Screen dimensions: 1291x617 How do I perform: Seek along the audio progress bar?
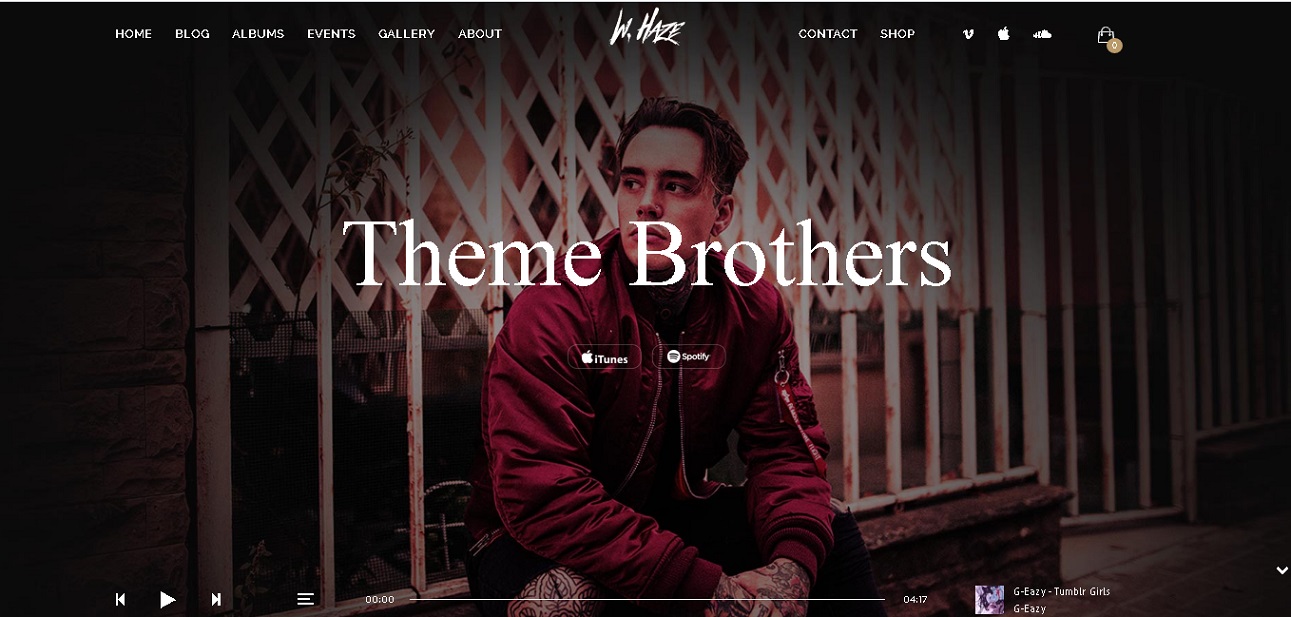tap(647, 599)
